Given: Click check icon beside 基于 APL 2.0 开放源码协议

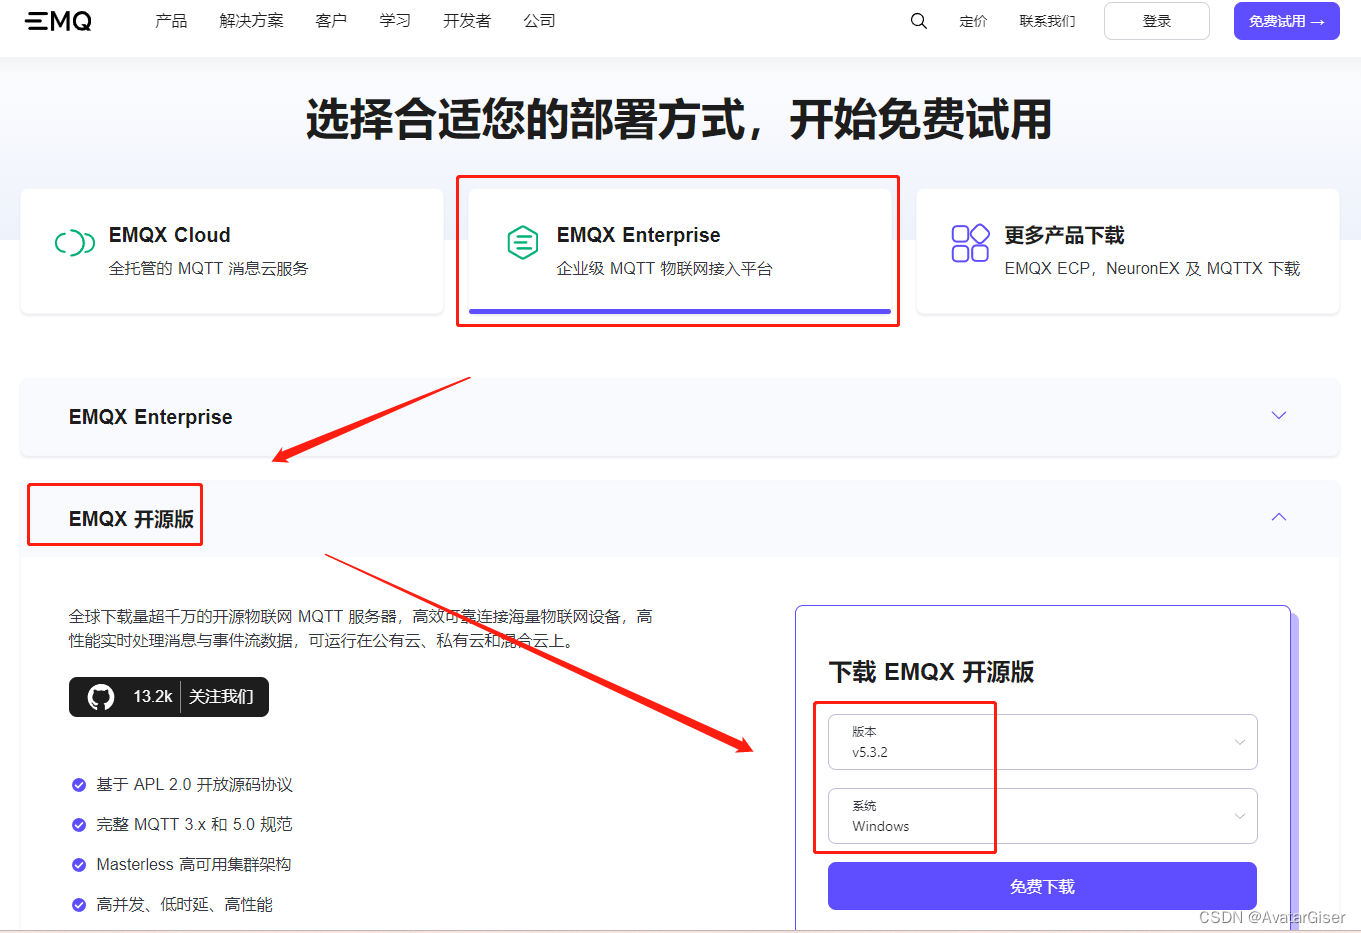Looking at the screenshot, I should click(79, 785).
